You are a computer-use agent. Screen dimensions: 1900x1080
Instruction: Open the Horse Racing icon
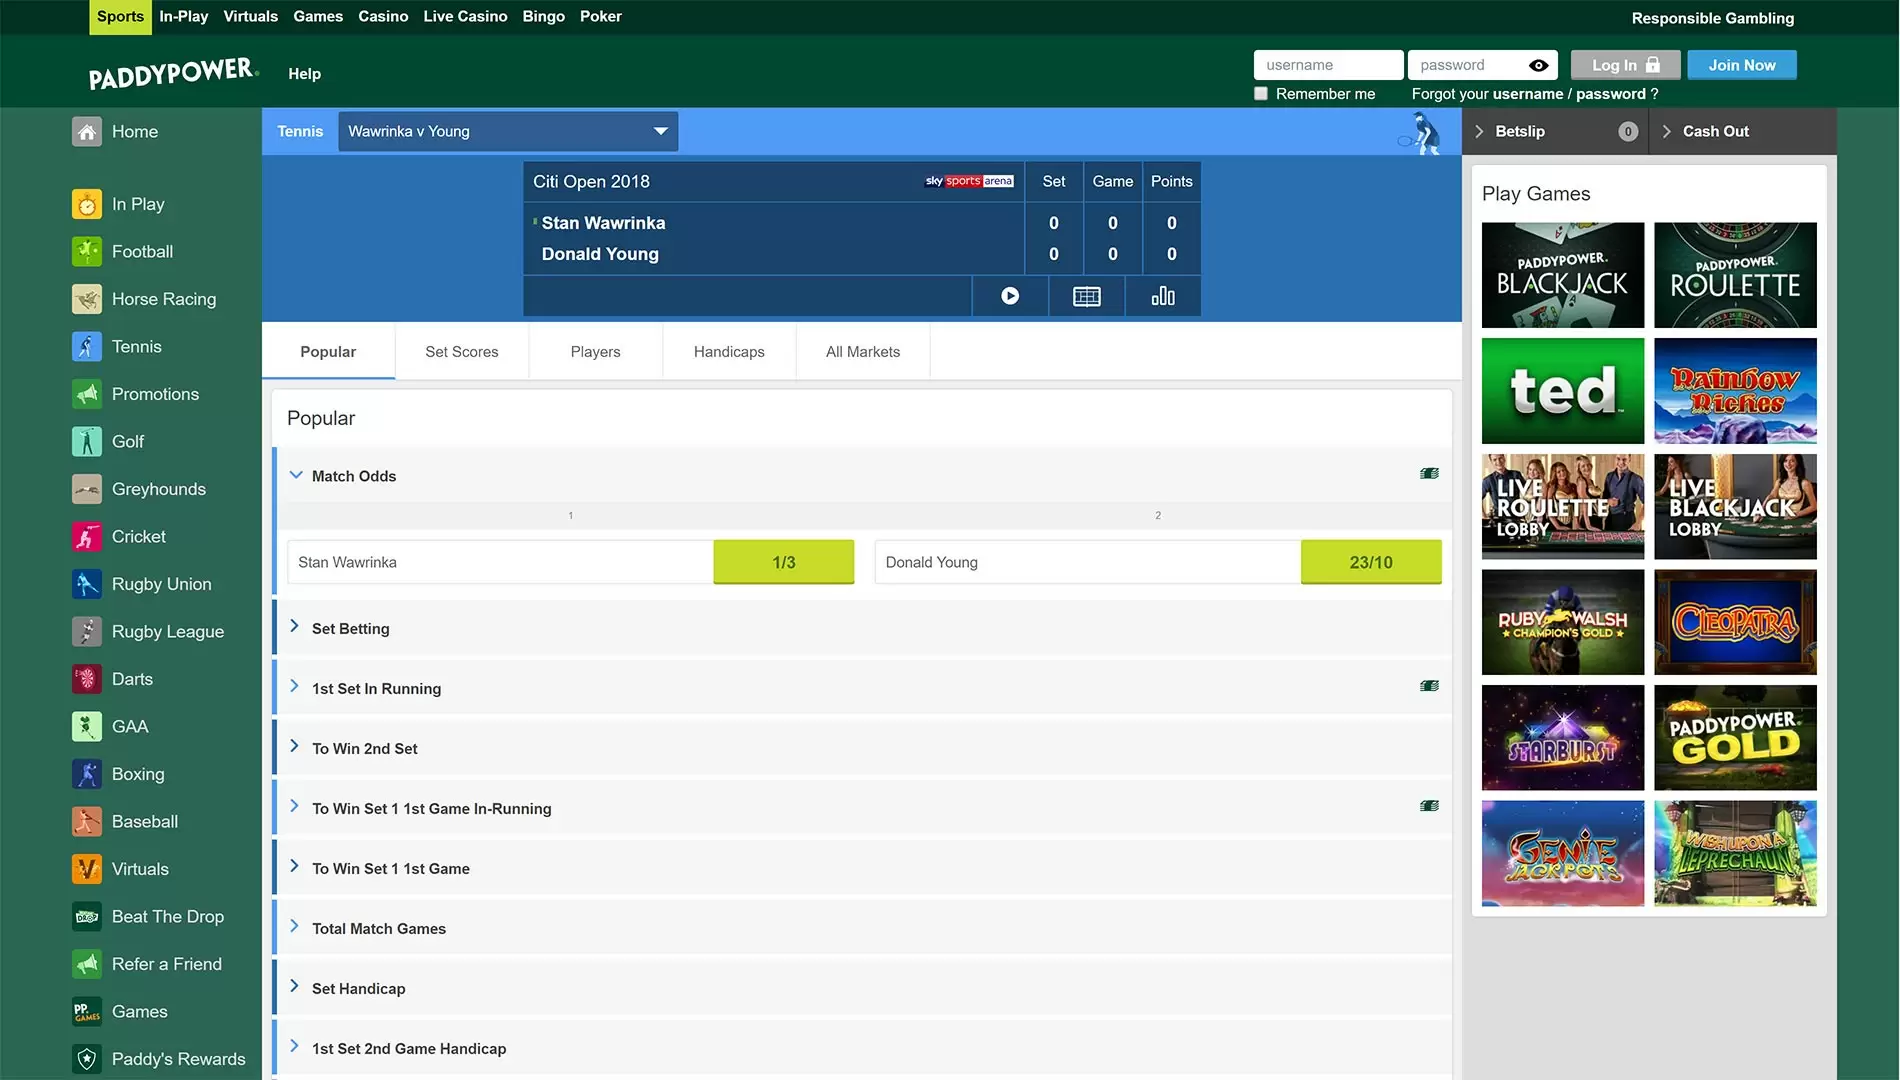pyautogui.click(x=87, y=299)
